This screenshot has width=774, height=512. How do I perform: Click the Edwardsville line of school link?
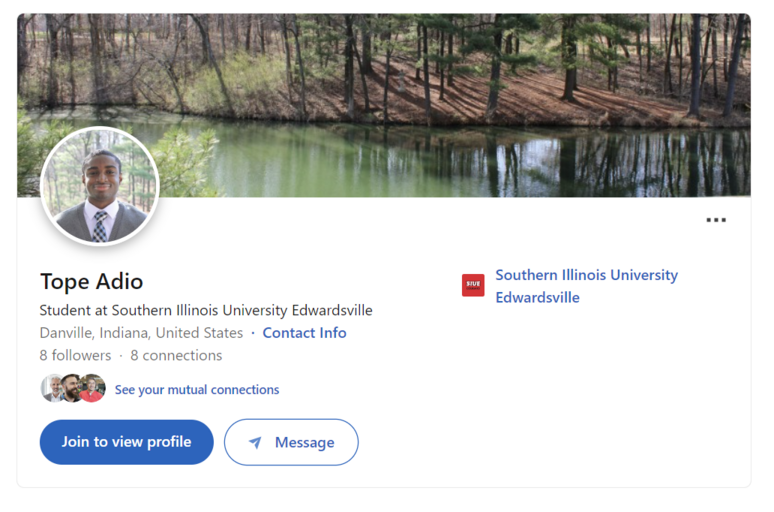point(538,297)
